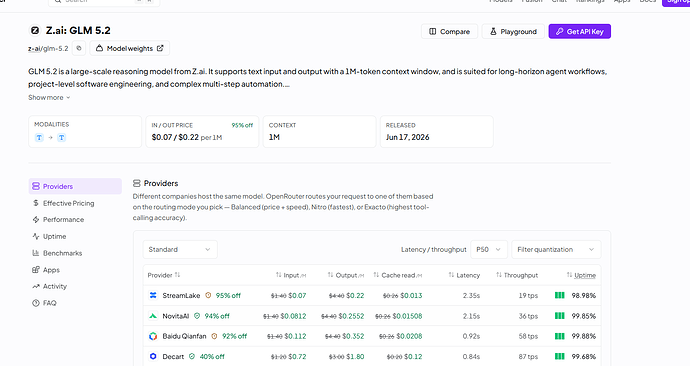Sort the table by Output price

tap(346, 275)
